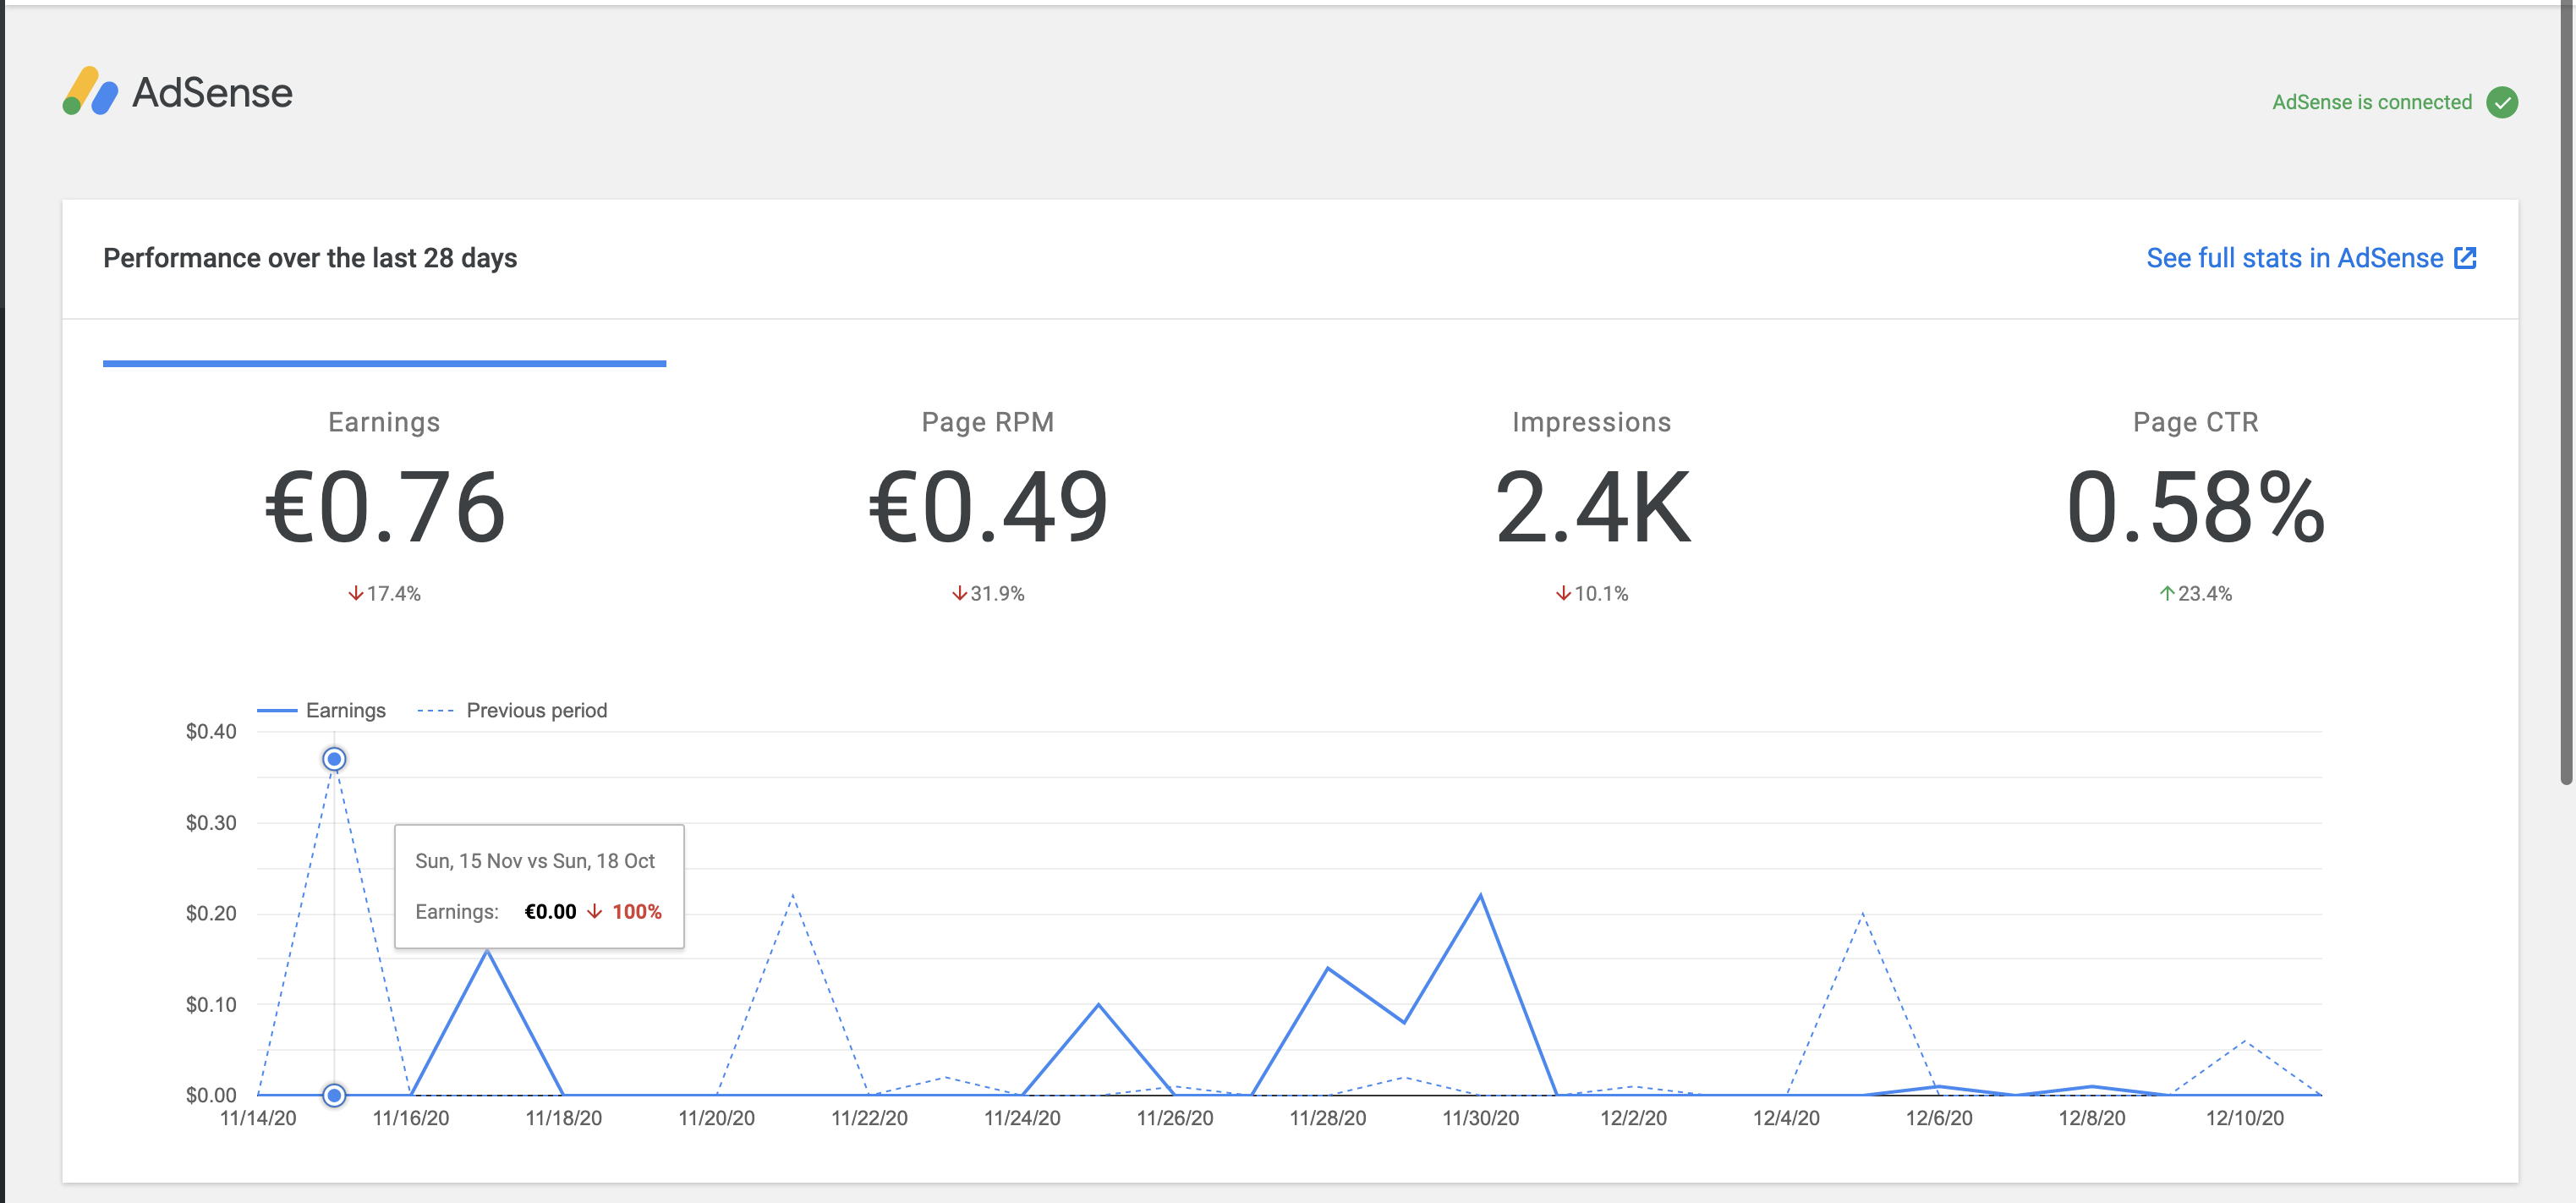The width and height of the screenshot is (2576, 1203).
Task: Expand the Performance over the last 28 days panel
Action: [311, 257]
